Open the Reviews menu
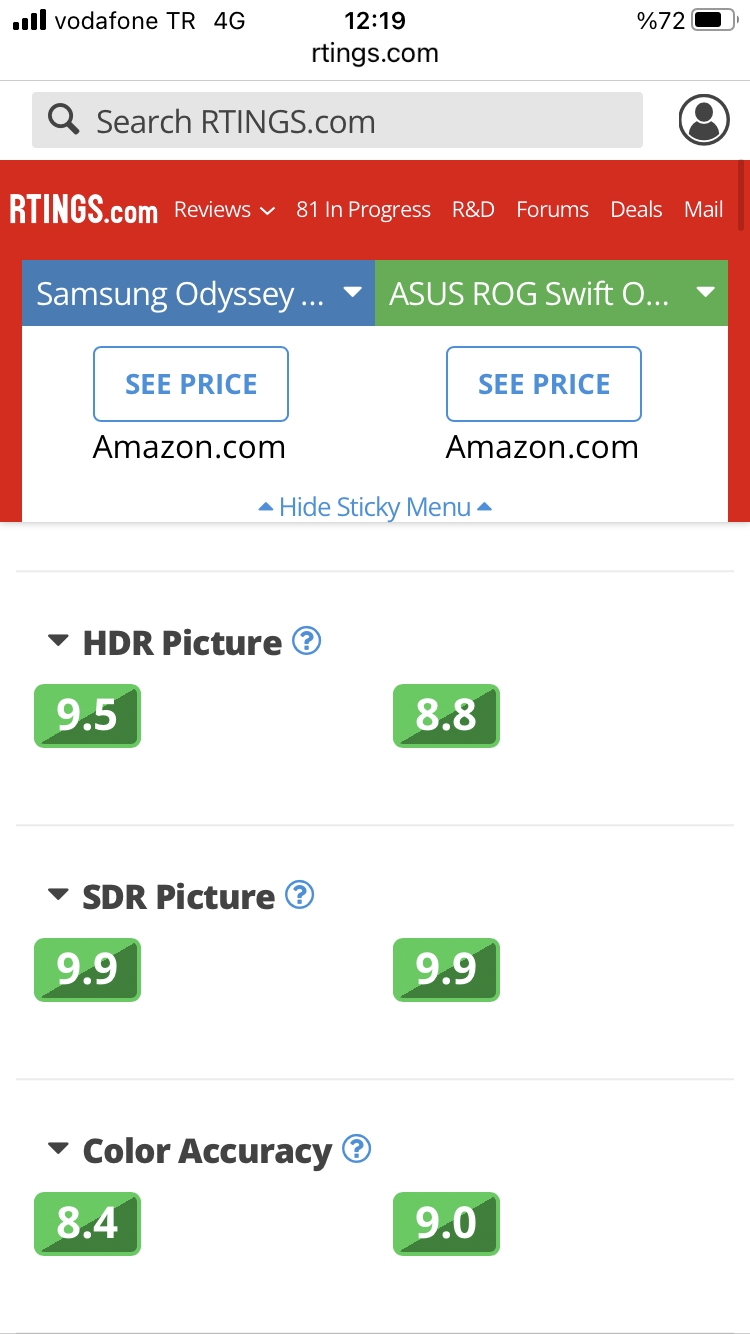This screenshot has height=1334, width=750. (x=224, y=210)
